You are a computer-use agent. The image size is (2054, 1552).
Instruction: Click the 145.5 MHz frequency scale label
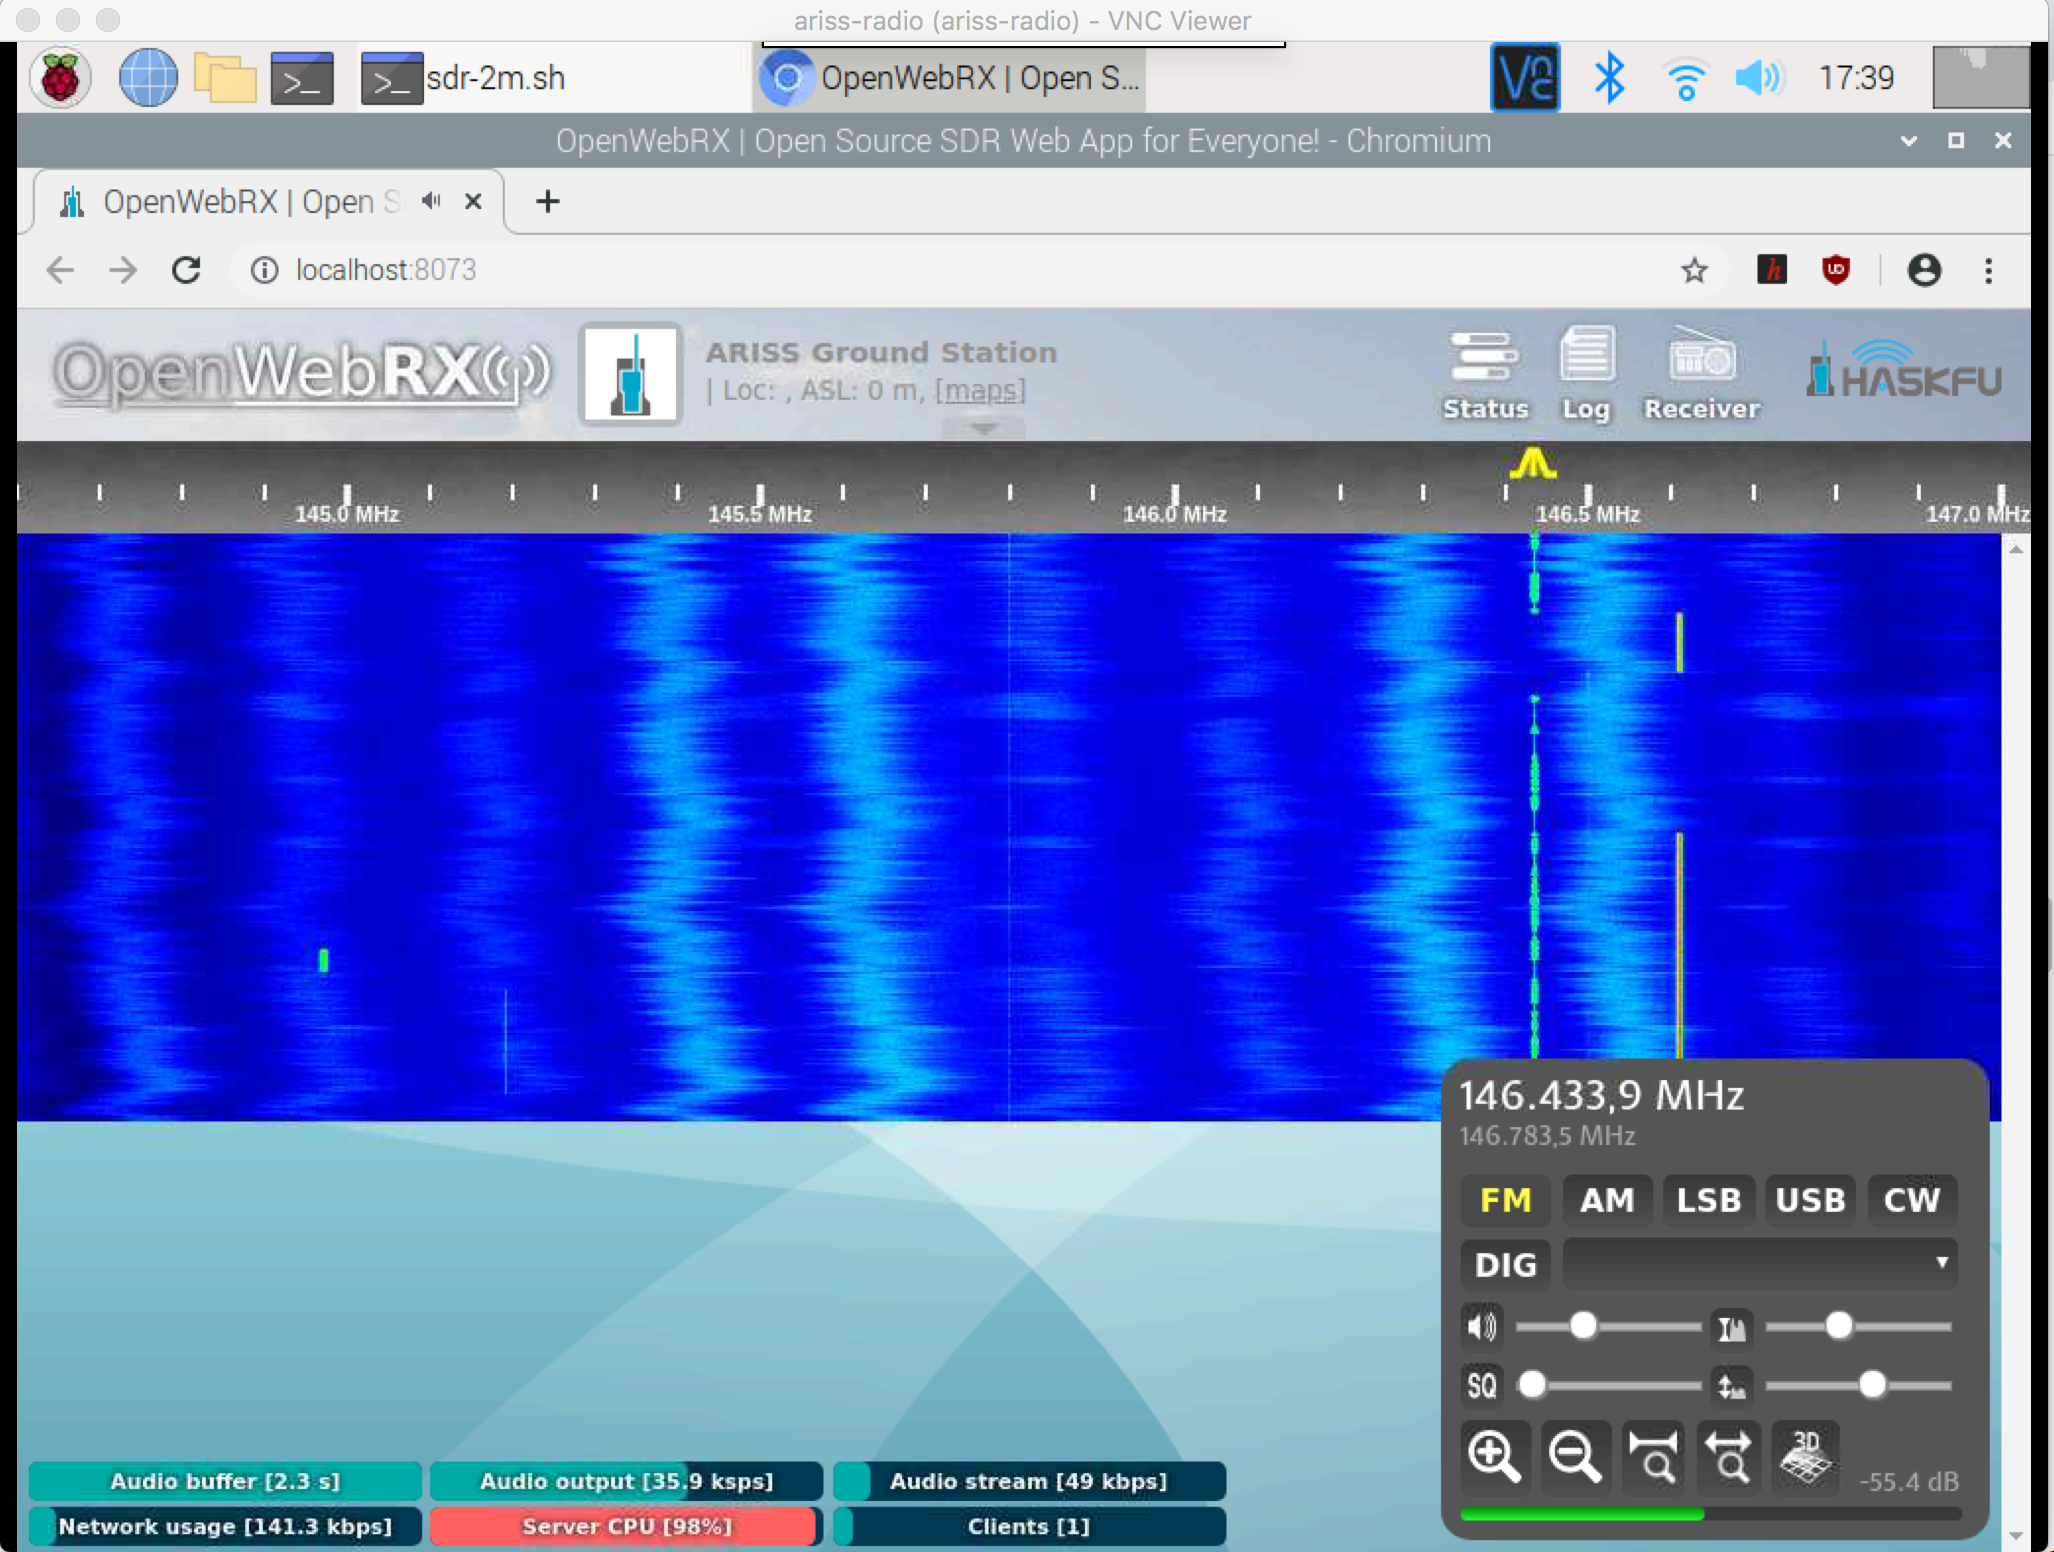pos(760,514)
